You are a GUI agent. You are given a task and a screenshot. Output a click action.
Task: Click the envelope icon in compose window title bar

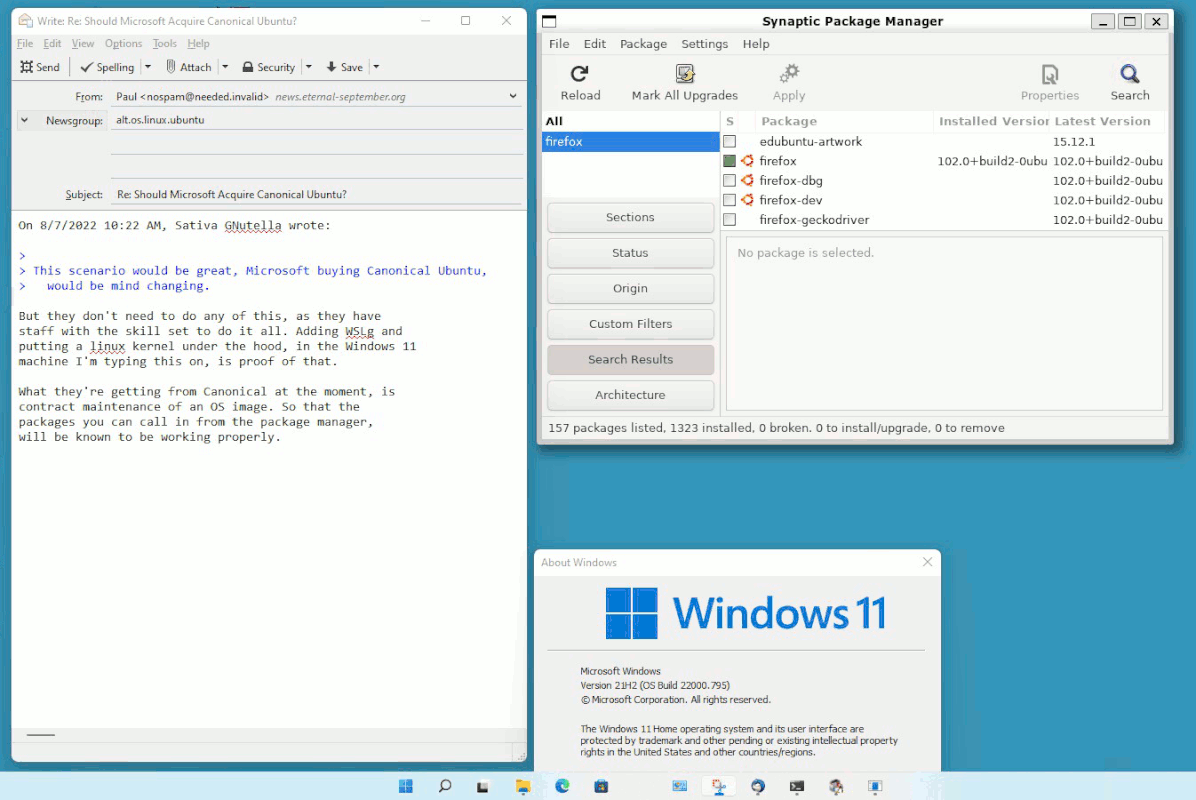point(25,21)
